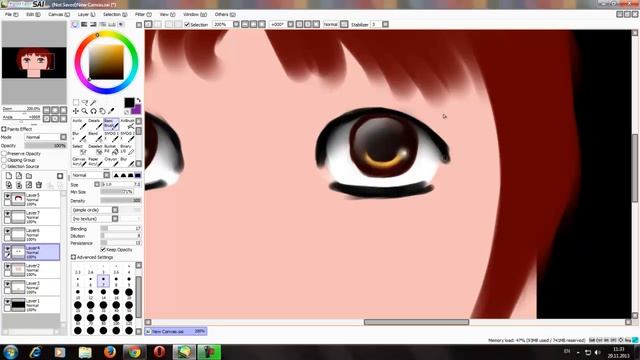Hide Layer5 using its eye icon
This screenshot has width=640, height=360.
click(7, 196)
